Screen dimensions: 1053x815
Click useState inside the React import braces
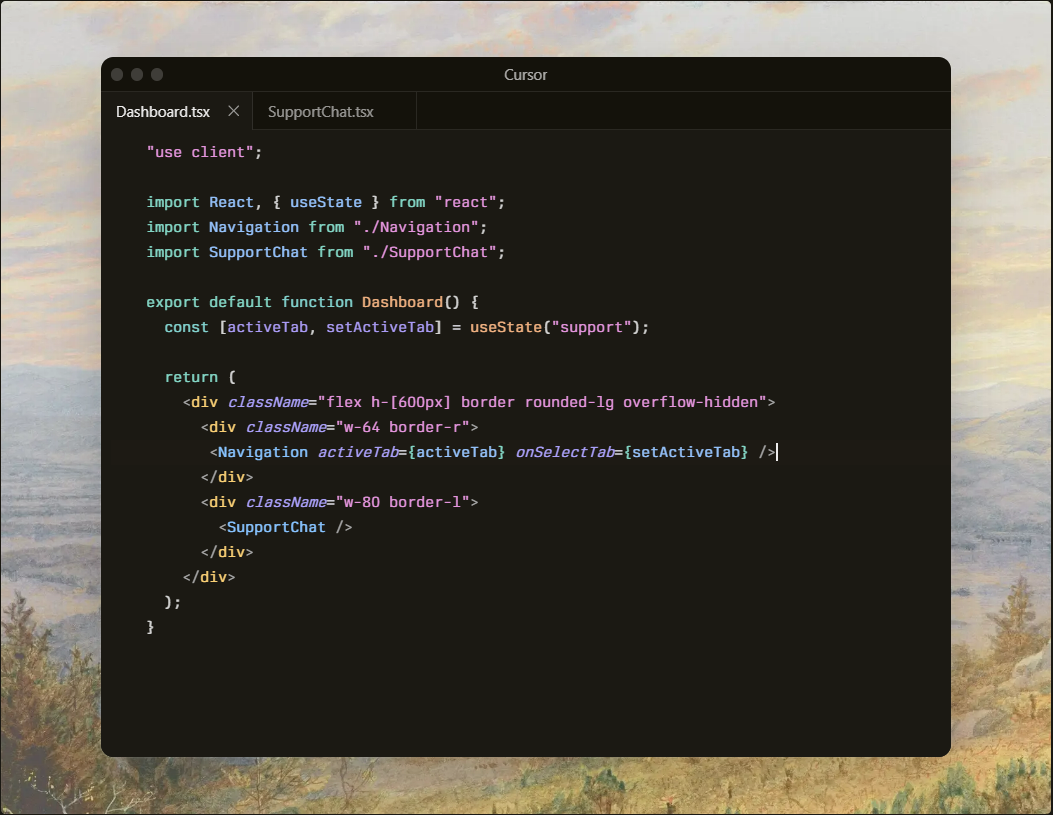(325, 202)
